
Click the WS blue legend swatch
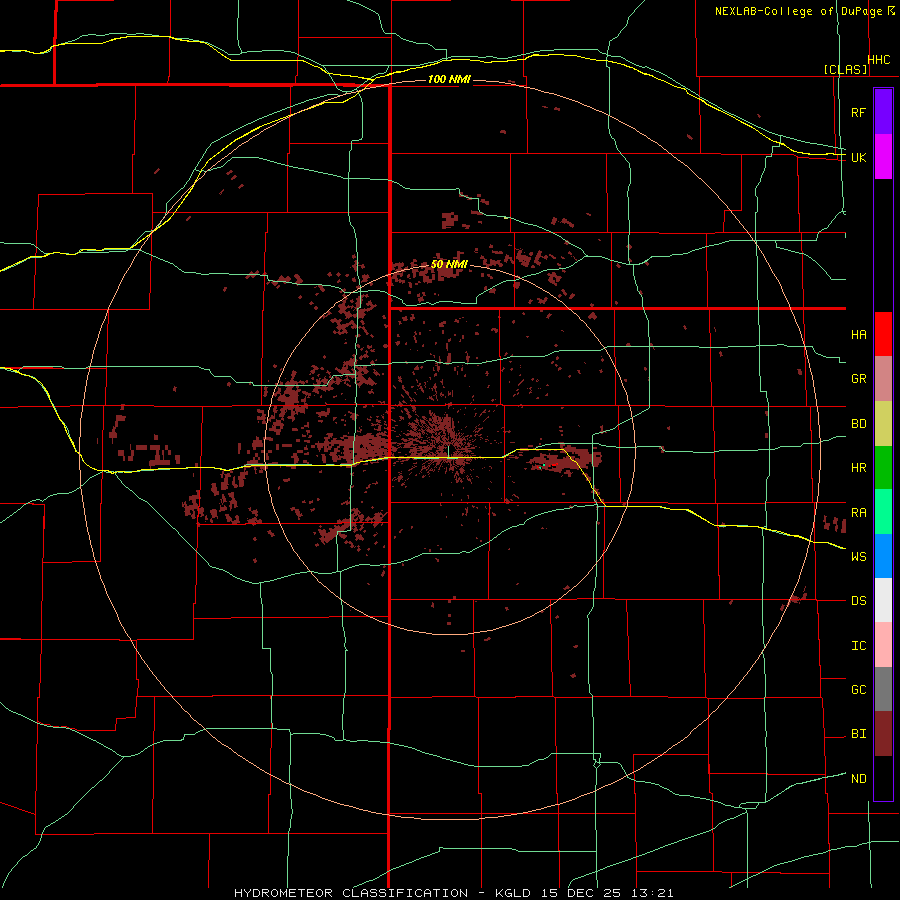883,556
